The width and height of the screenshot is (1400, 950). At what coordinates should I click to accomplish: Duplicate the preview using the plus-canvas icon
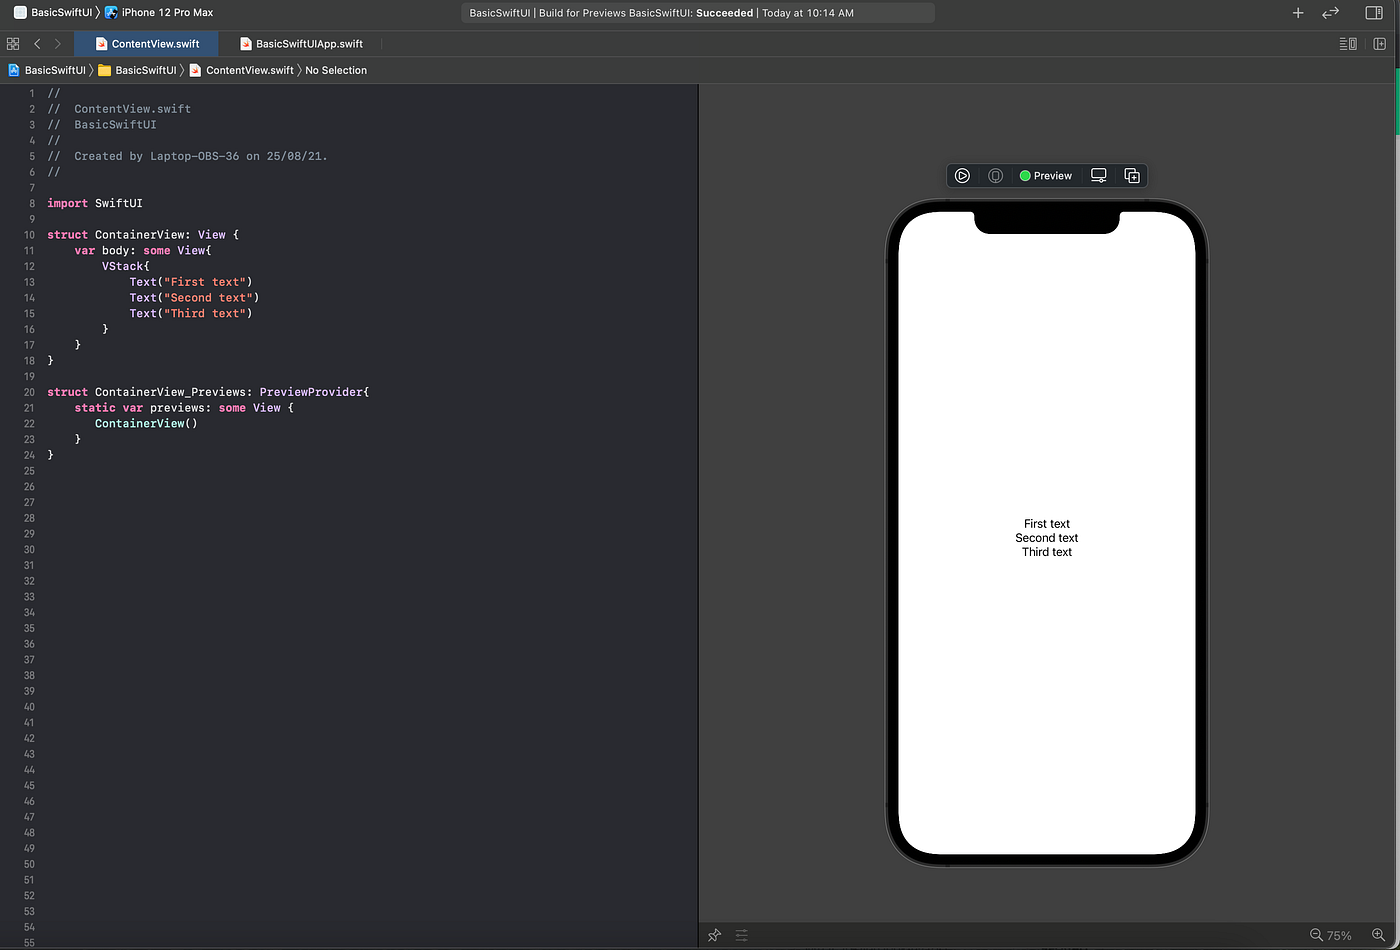pos(1131,175)
